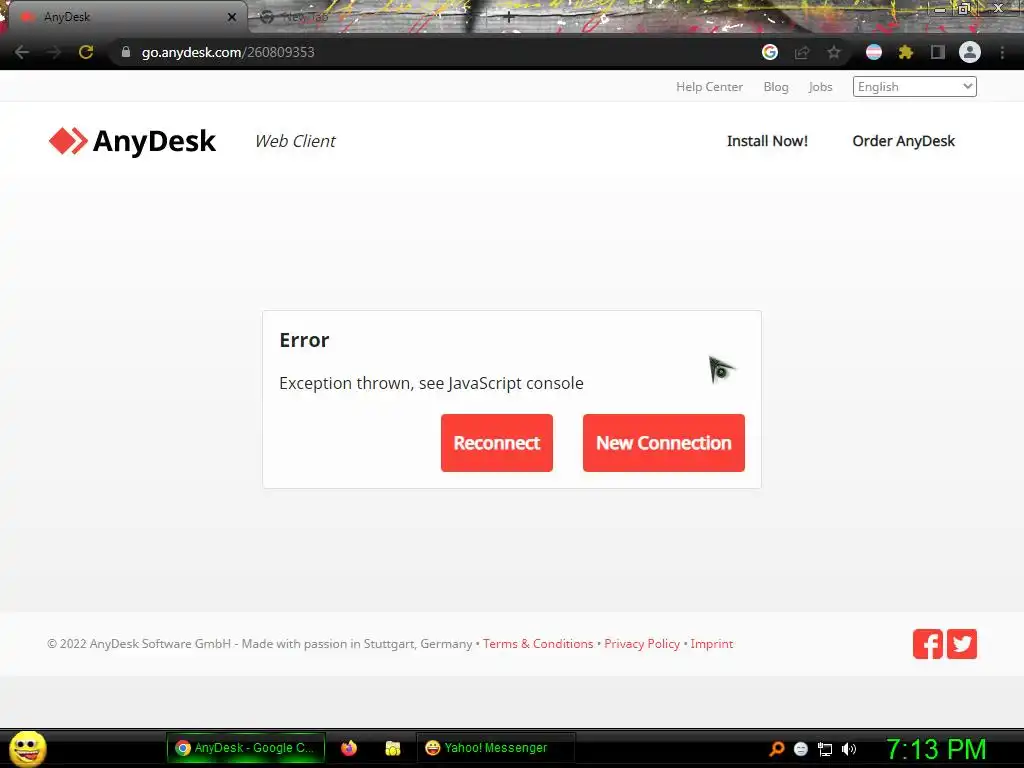Click the Error heading text
This screenshot has width=1024, height=768.
(304, 340)
